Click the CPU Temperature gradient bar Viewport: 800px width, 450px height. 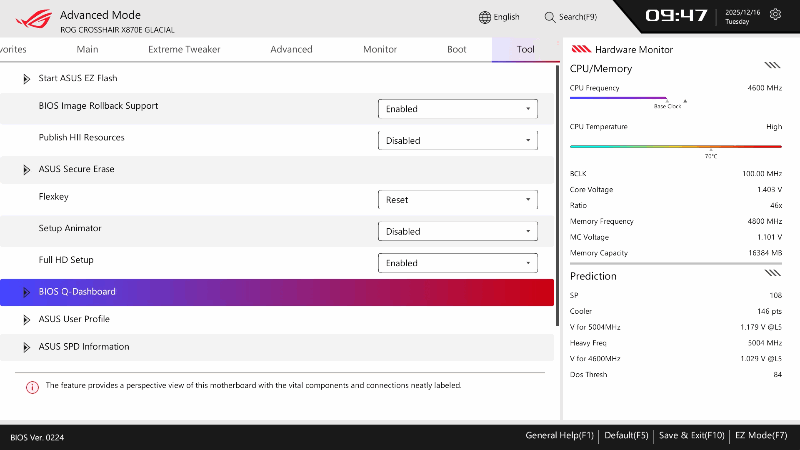pos(676,146)
